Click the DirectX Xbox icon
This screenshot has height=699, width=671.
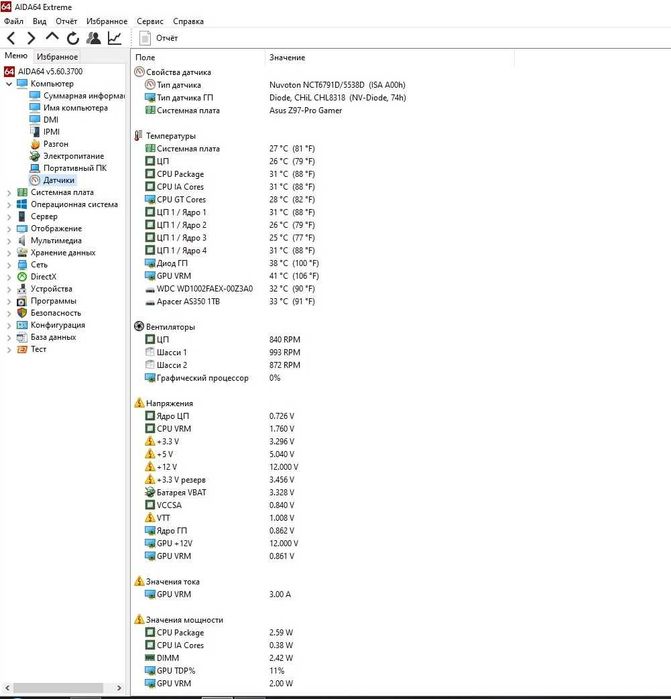[22, 276]
